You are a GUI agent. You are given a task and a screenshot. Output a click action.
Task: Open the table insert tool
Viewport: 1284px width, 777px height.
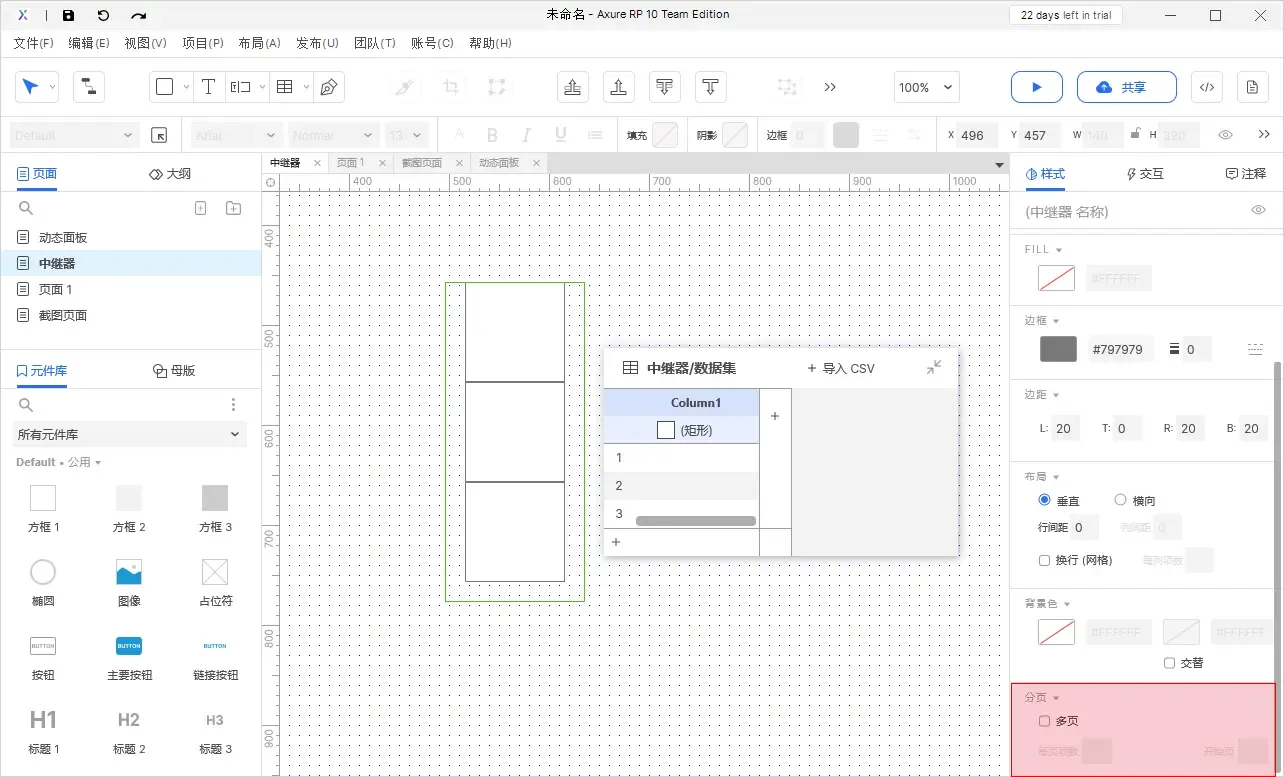pos(285,87)
